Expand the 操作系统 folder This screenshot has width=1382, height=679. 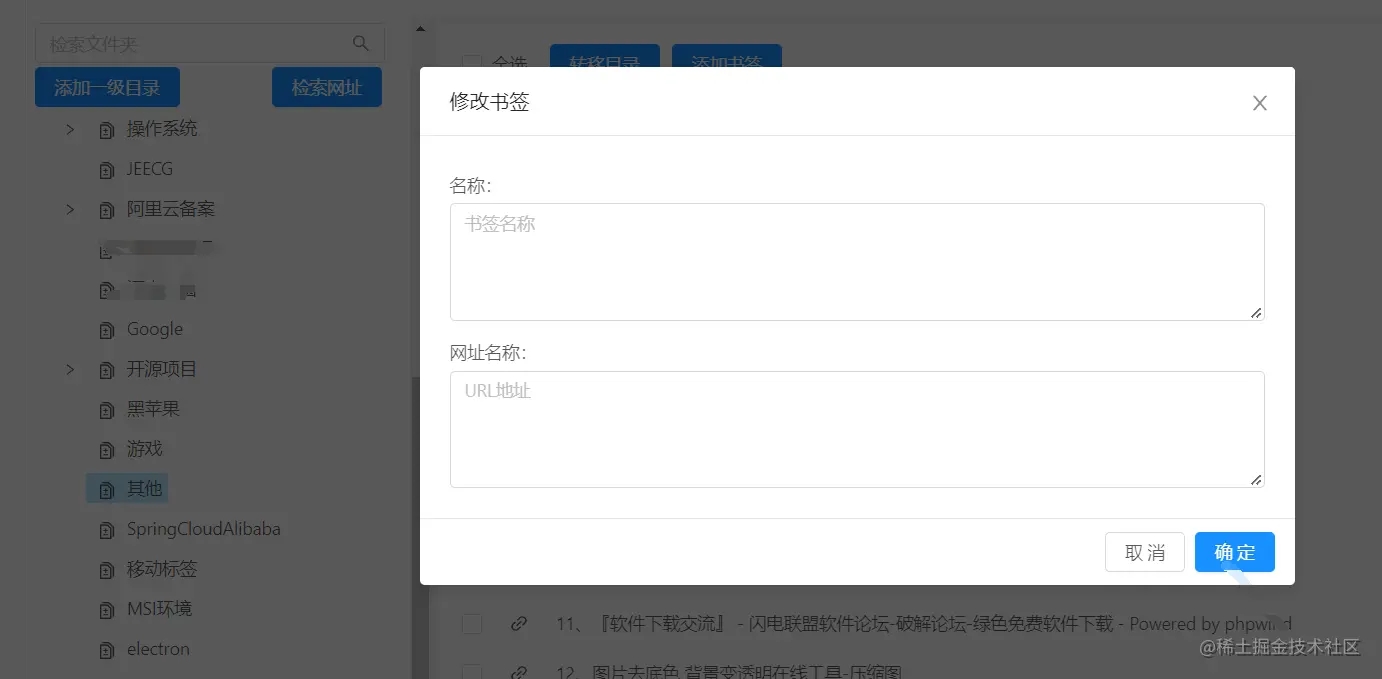70,129
